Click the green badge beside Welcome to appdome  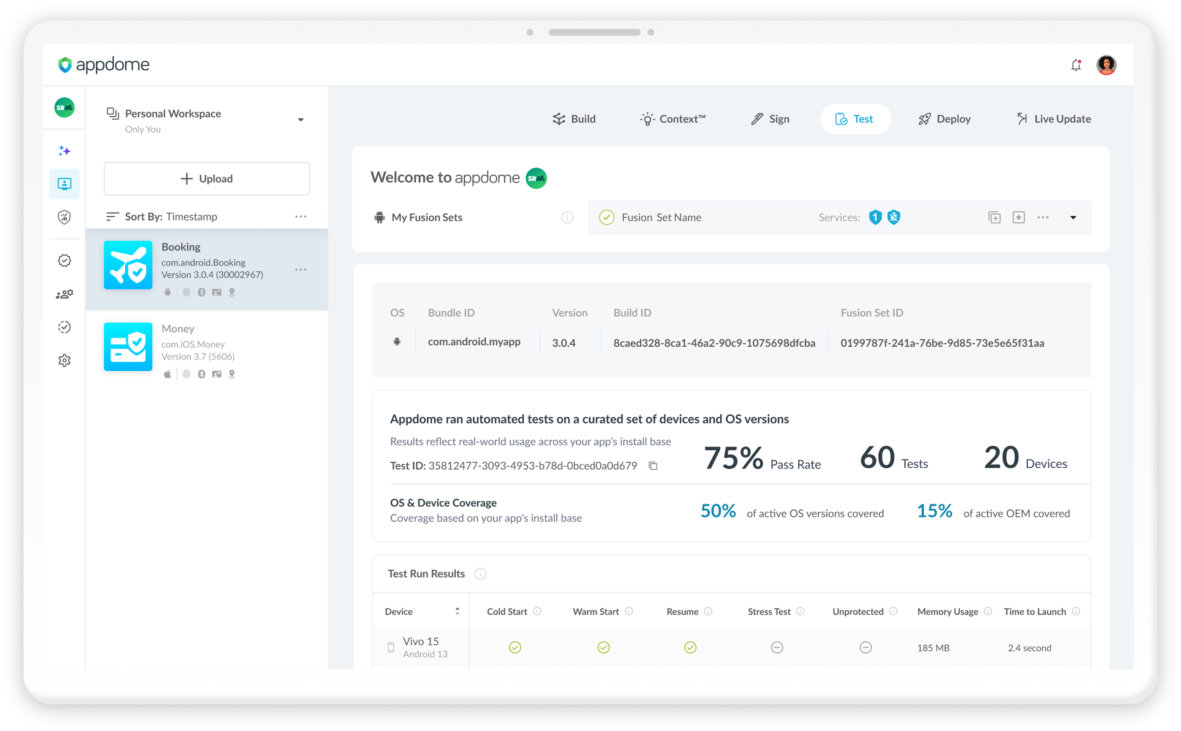click(x=536, y=178)
